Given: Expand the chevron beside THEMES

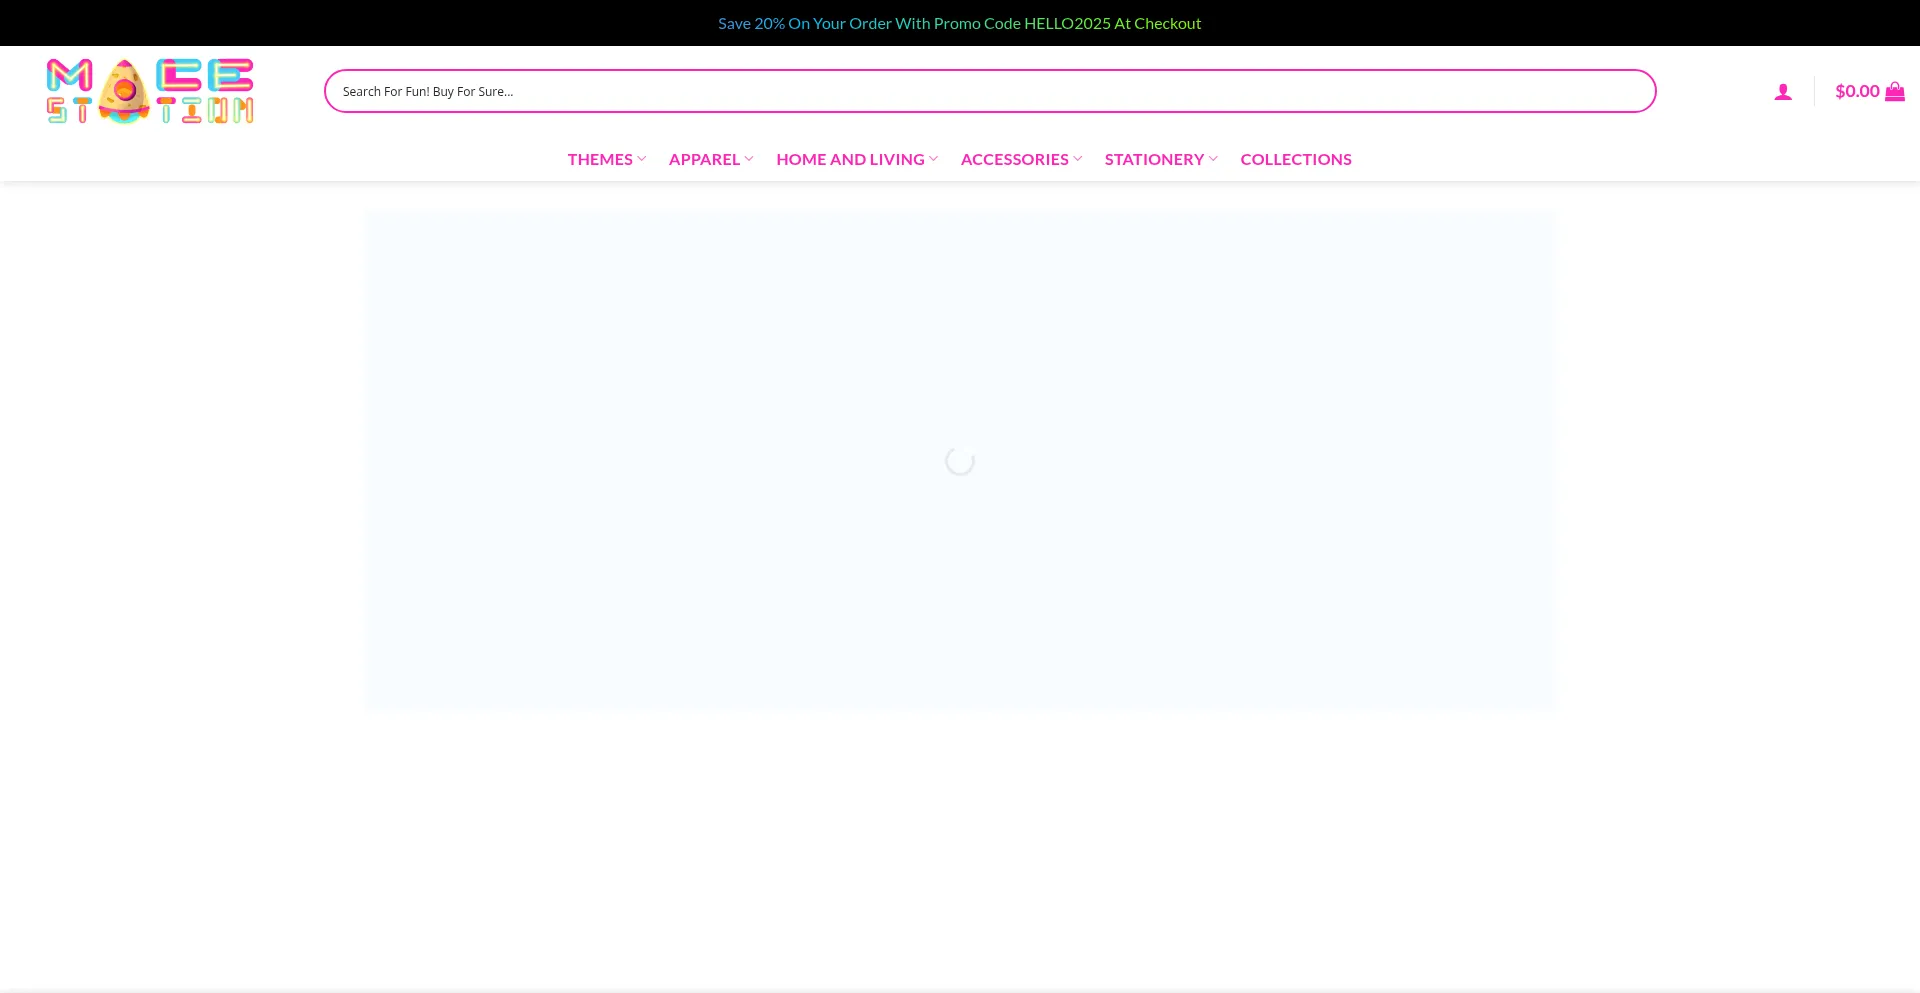Looking at the screenshot, I should tap(642, 159).
